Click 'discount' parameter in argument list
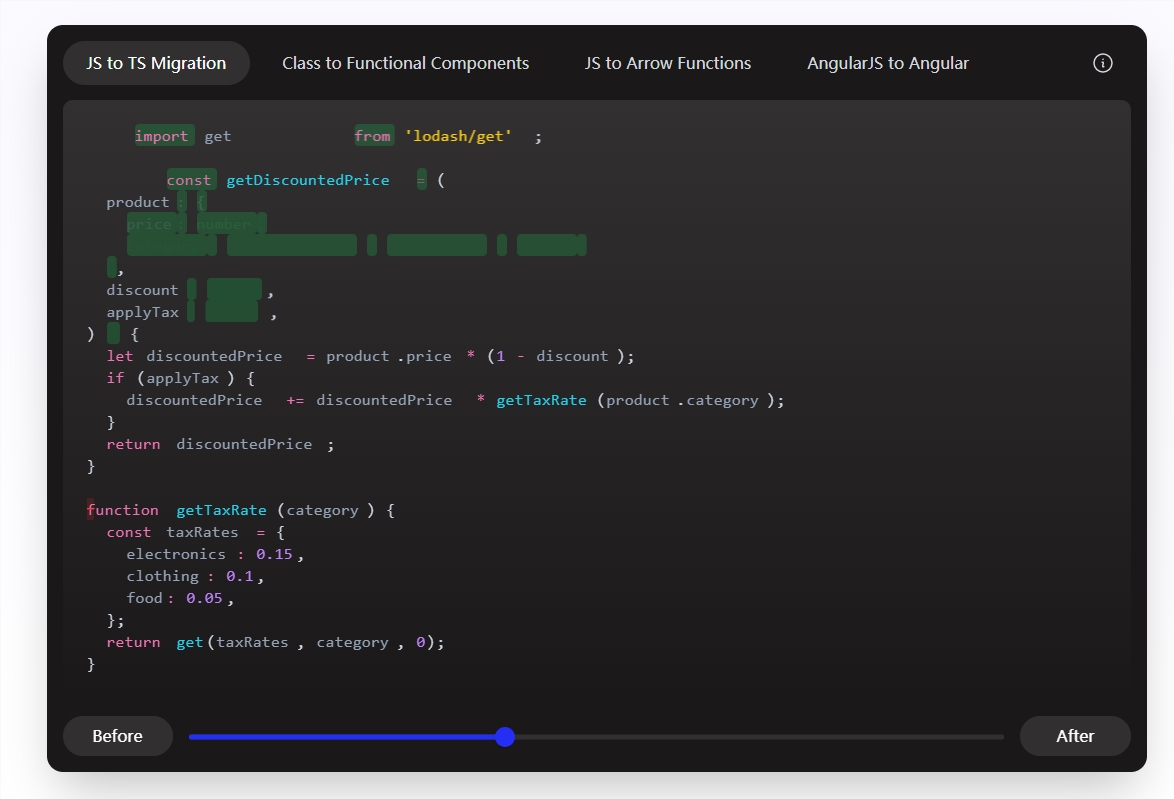1174x799 pixels. coord(142,291)
